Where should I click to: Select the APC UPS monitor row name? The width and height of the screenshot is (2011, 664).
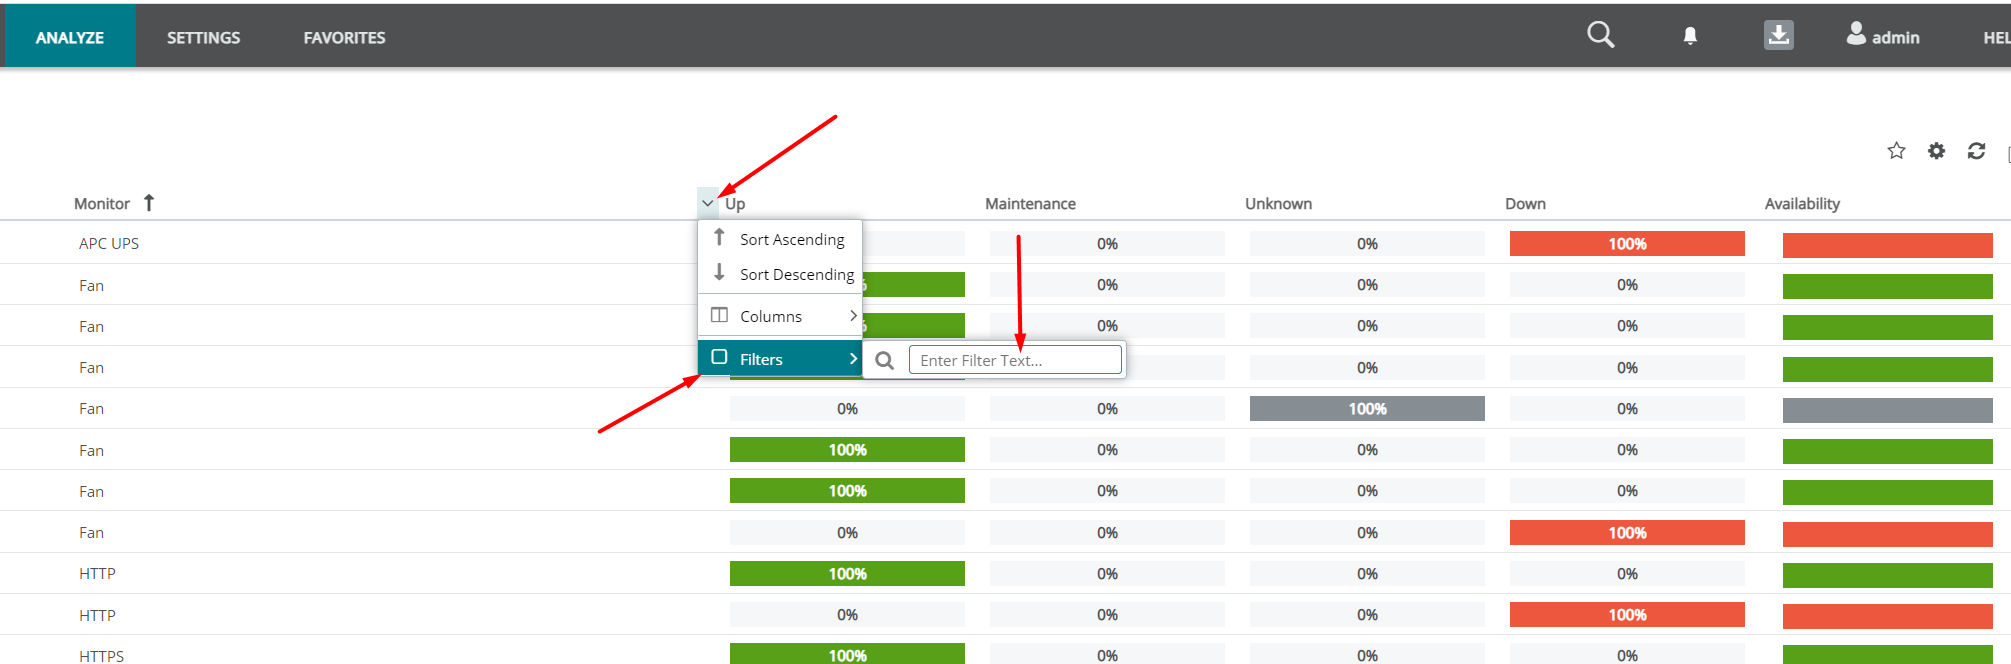point(109,244)
